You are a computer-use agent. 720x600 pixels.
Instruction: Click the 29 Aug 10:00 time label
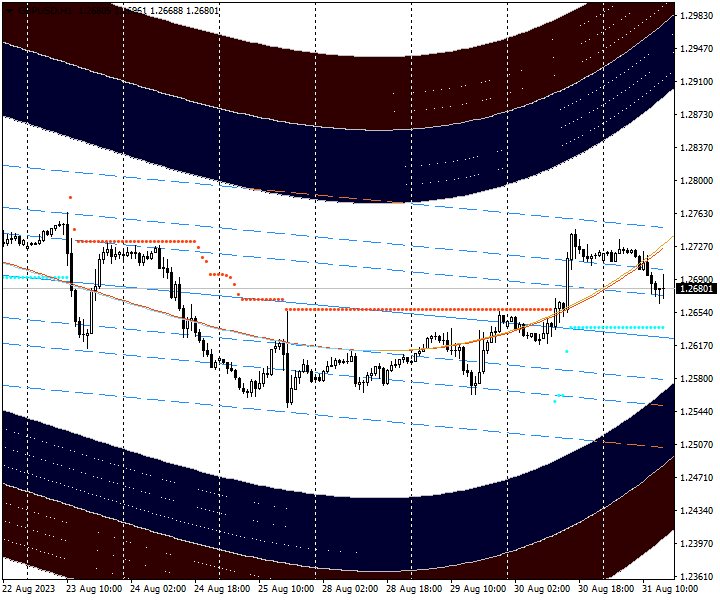coord(478,589)
